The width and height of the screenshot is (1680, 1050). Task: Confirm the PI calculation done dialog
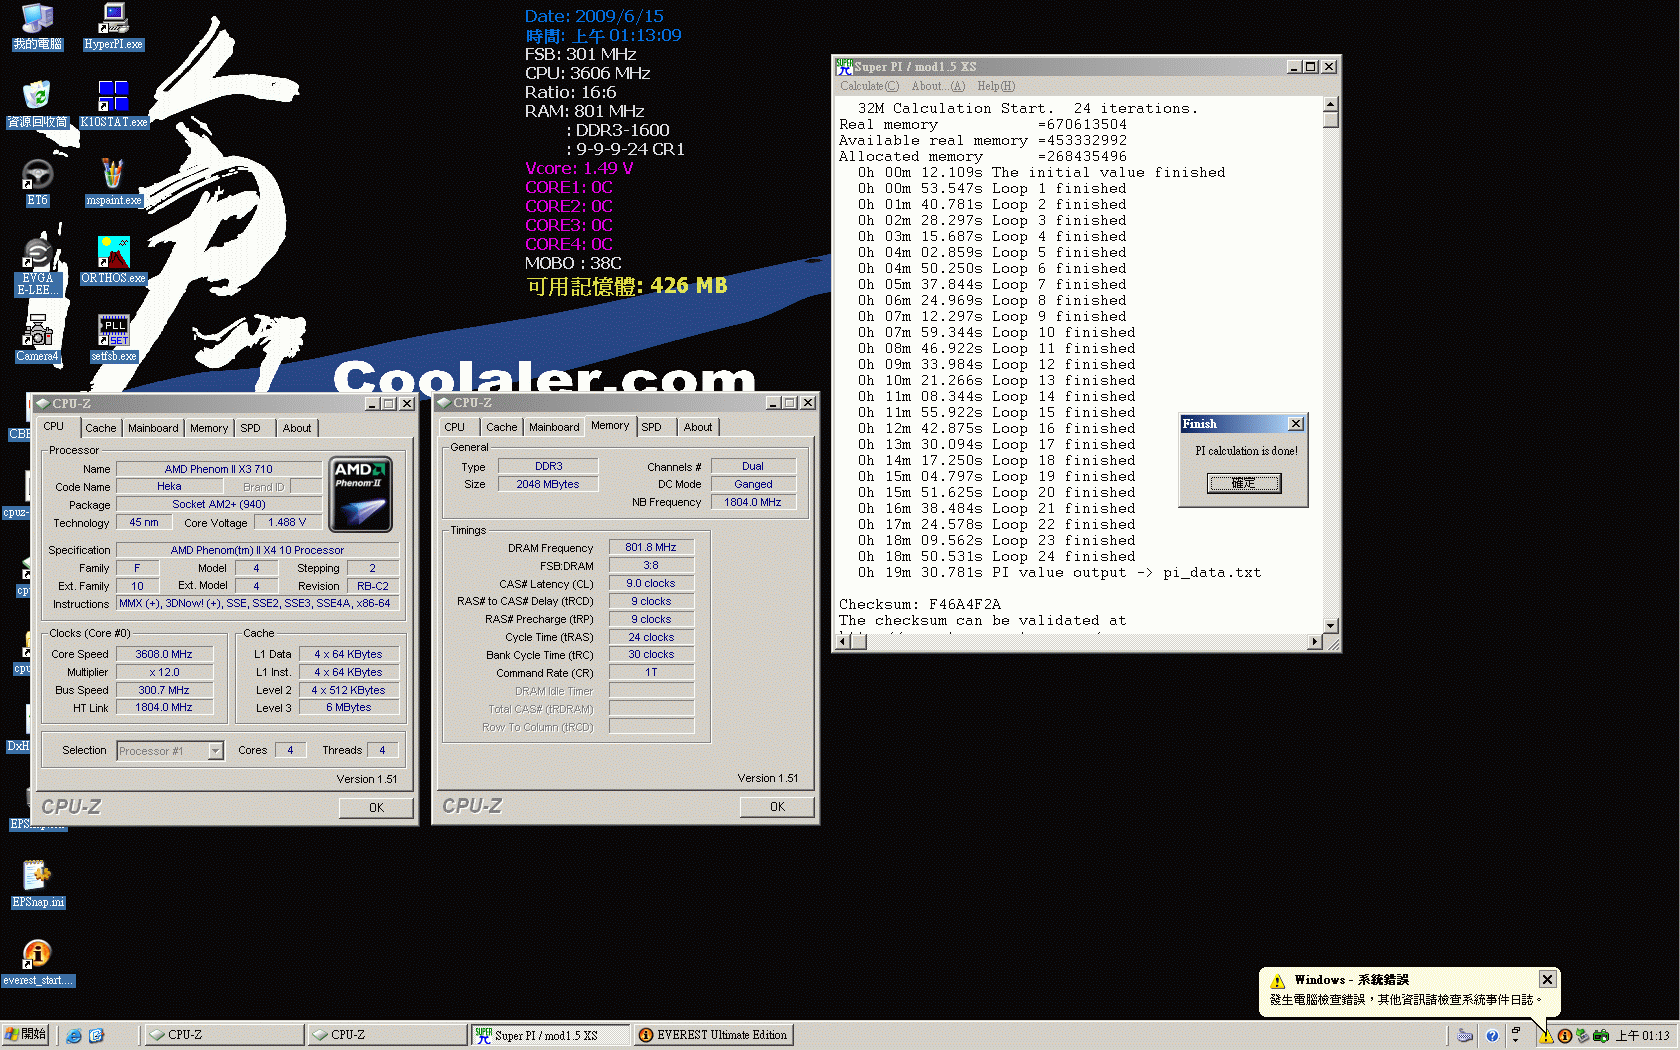pos(1243,483)
